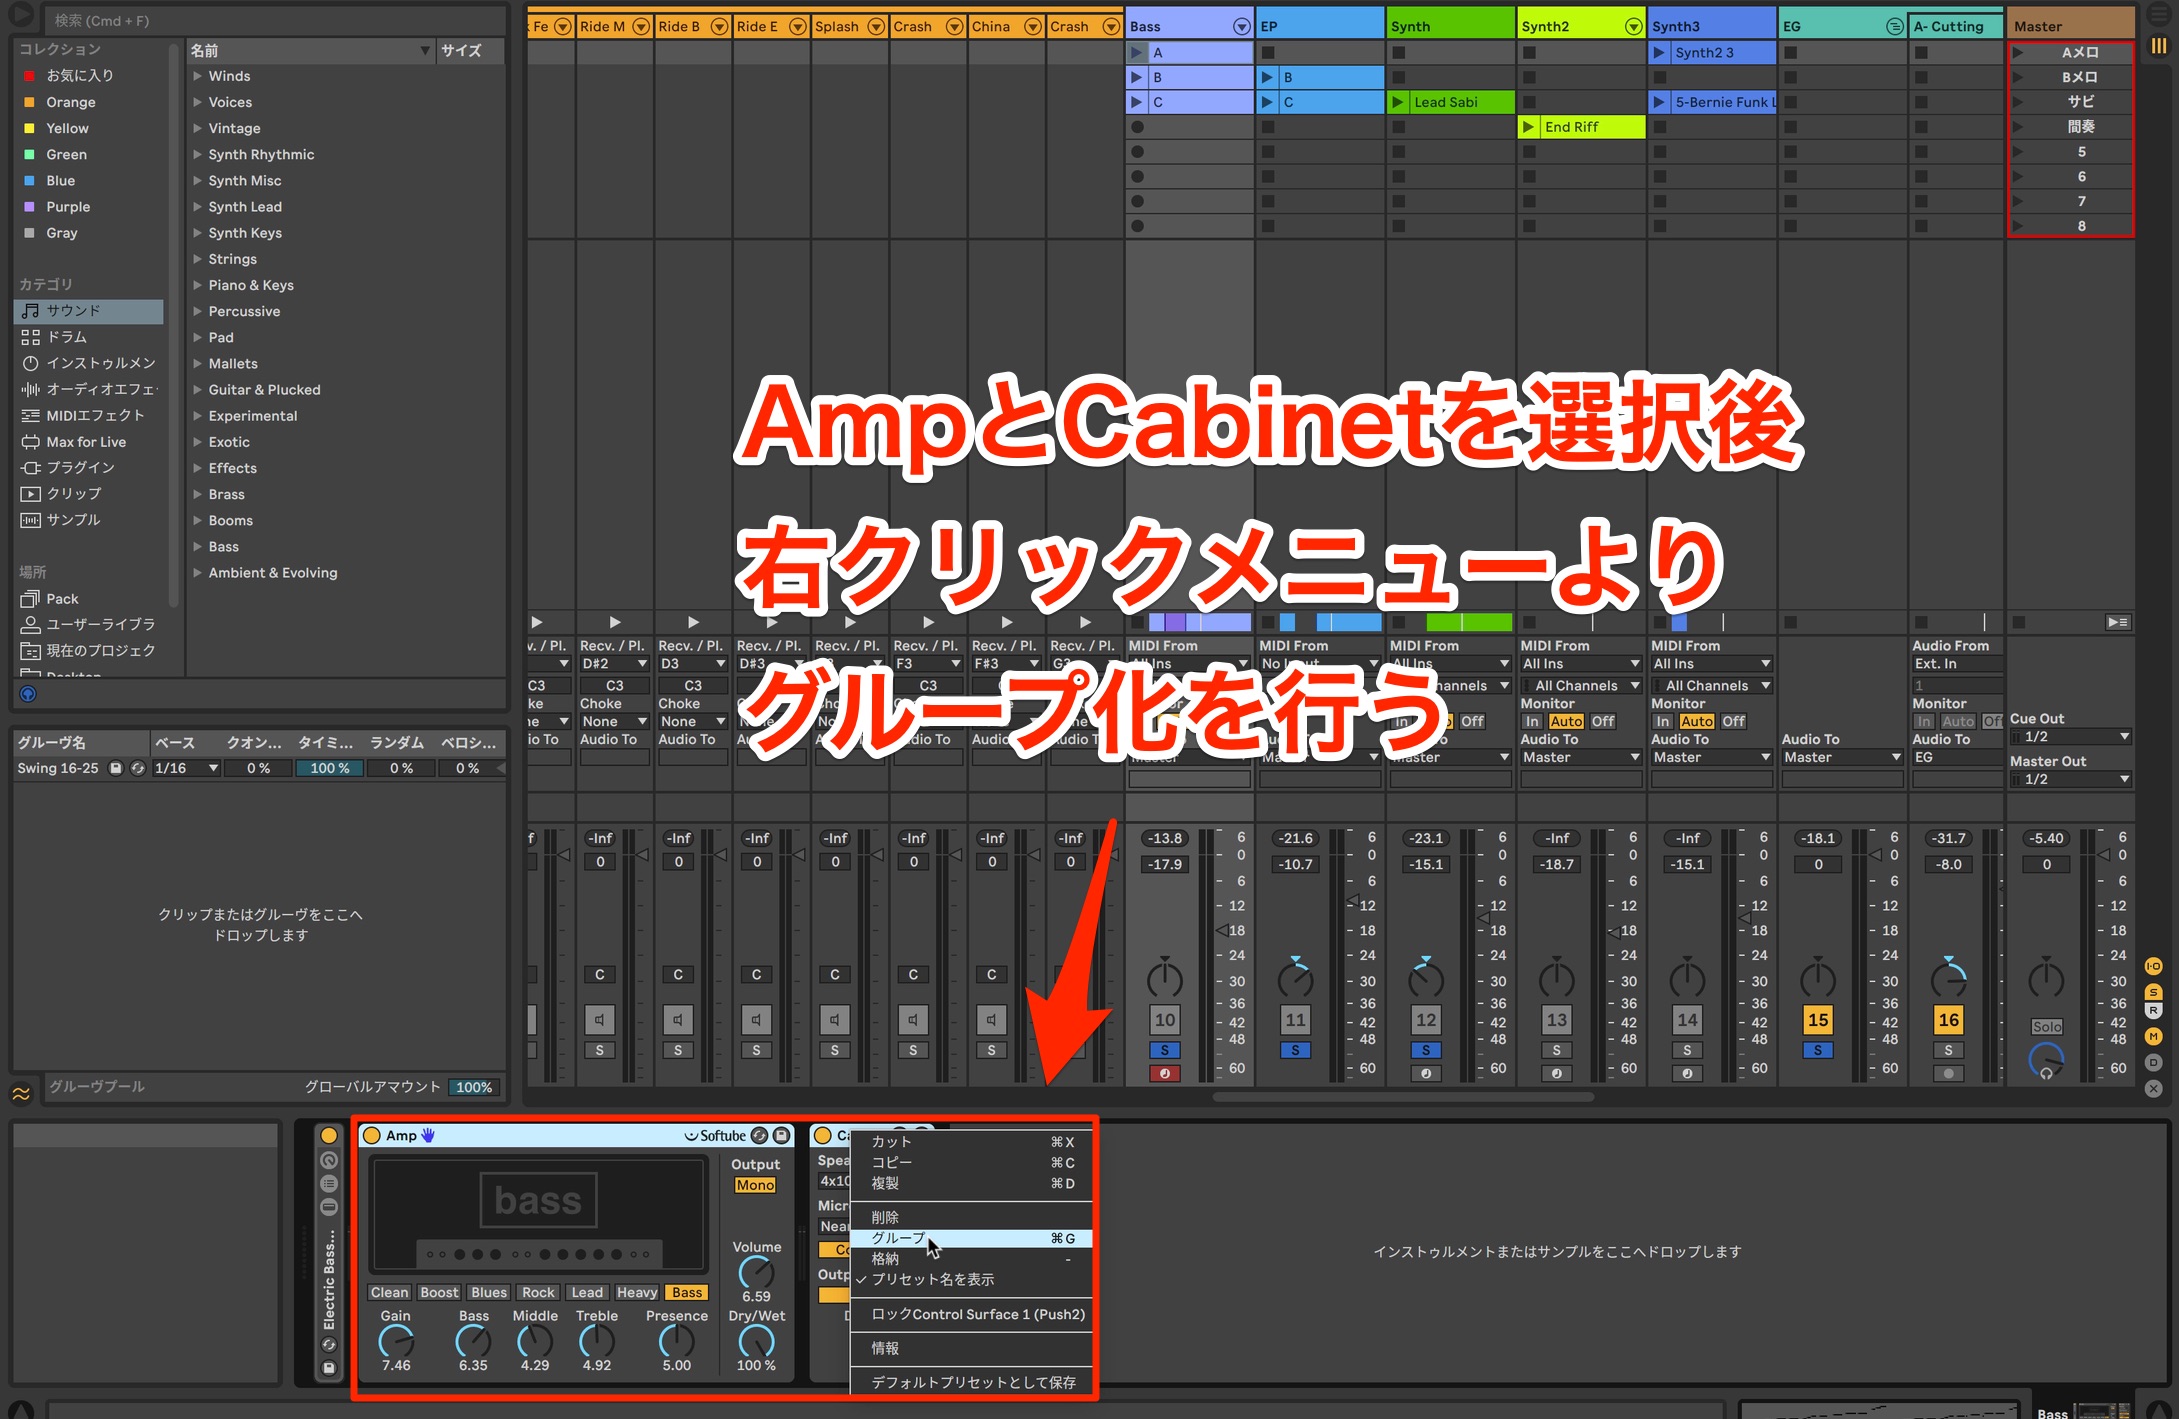
Task: Click the rack save preset icon at bottom
Action: (329, 1368)
